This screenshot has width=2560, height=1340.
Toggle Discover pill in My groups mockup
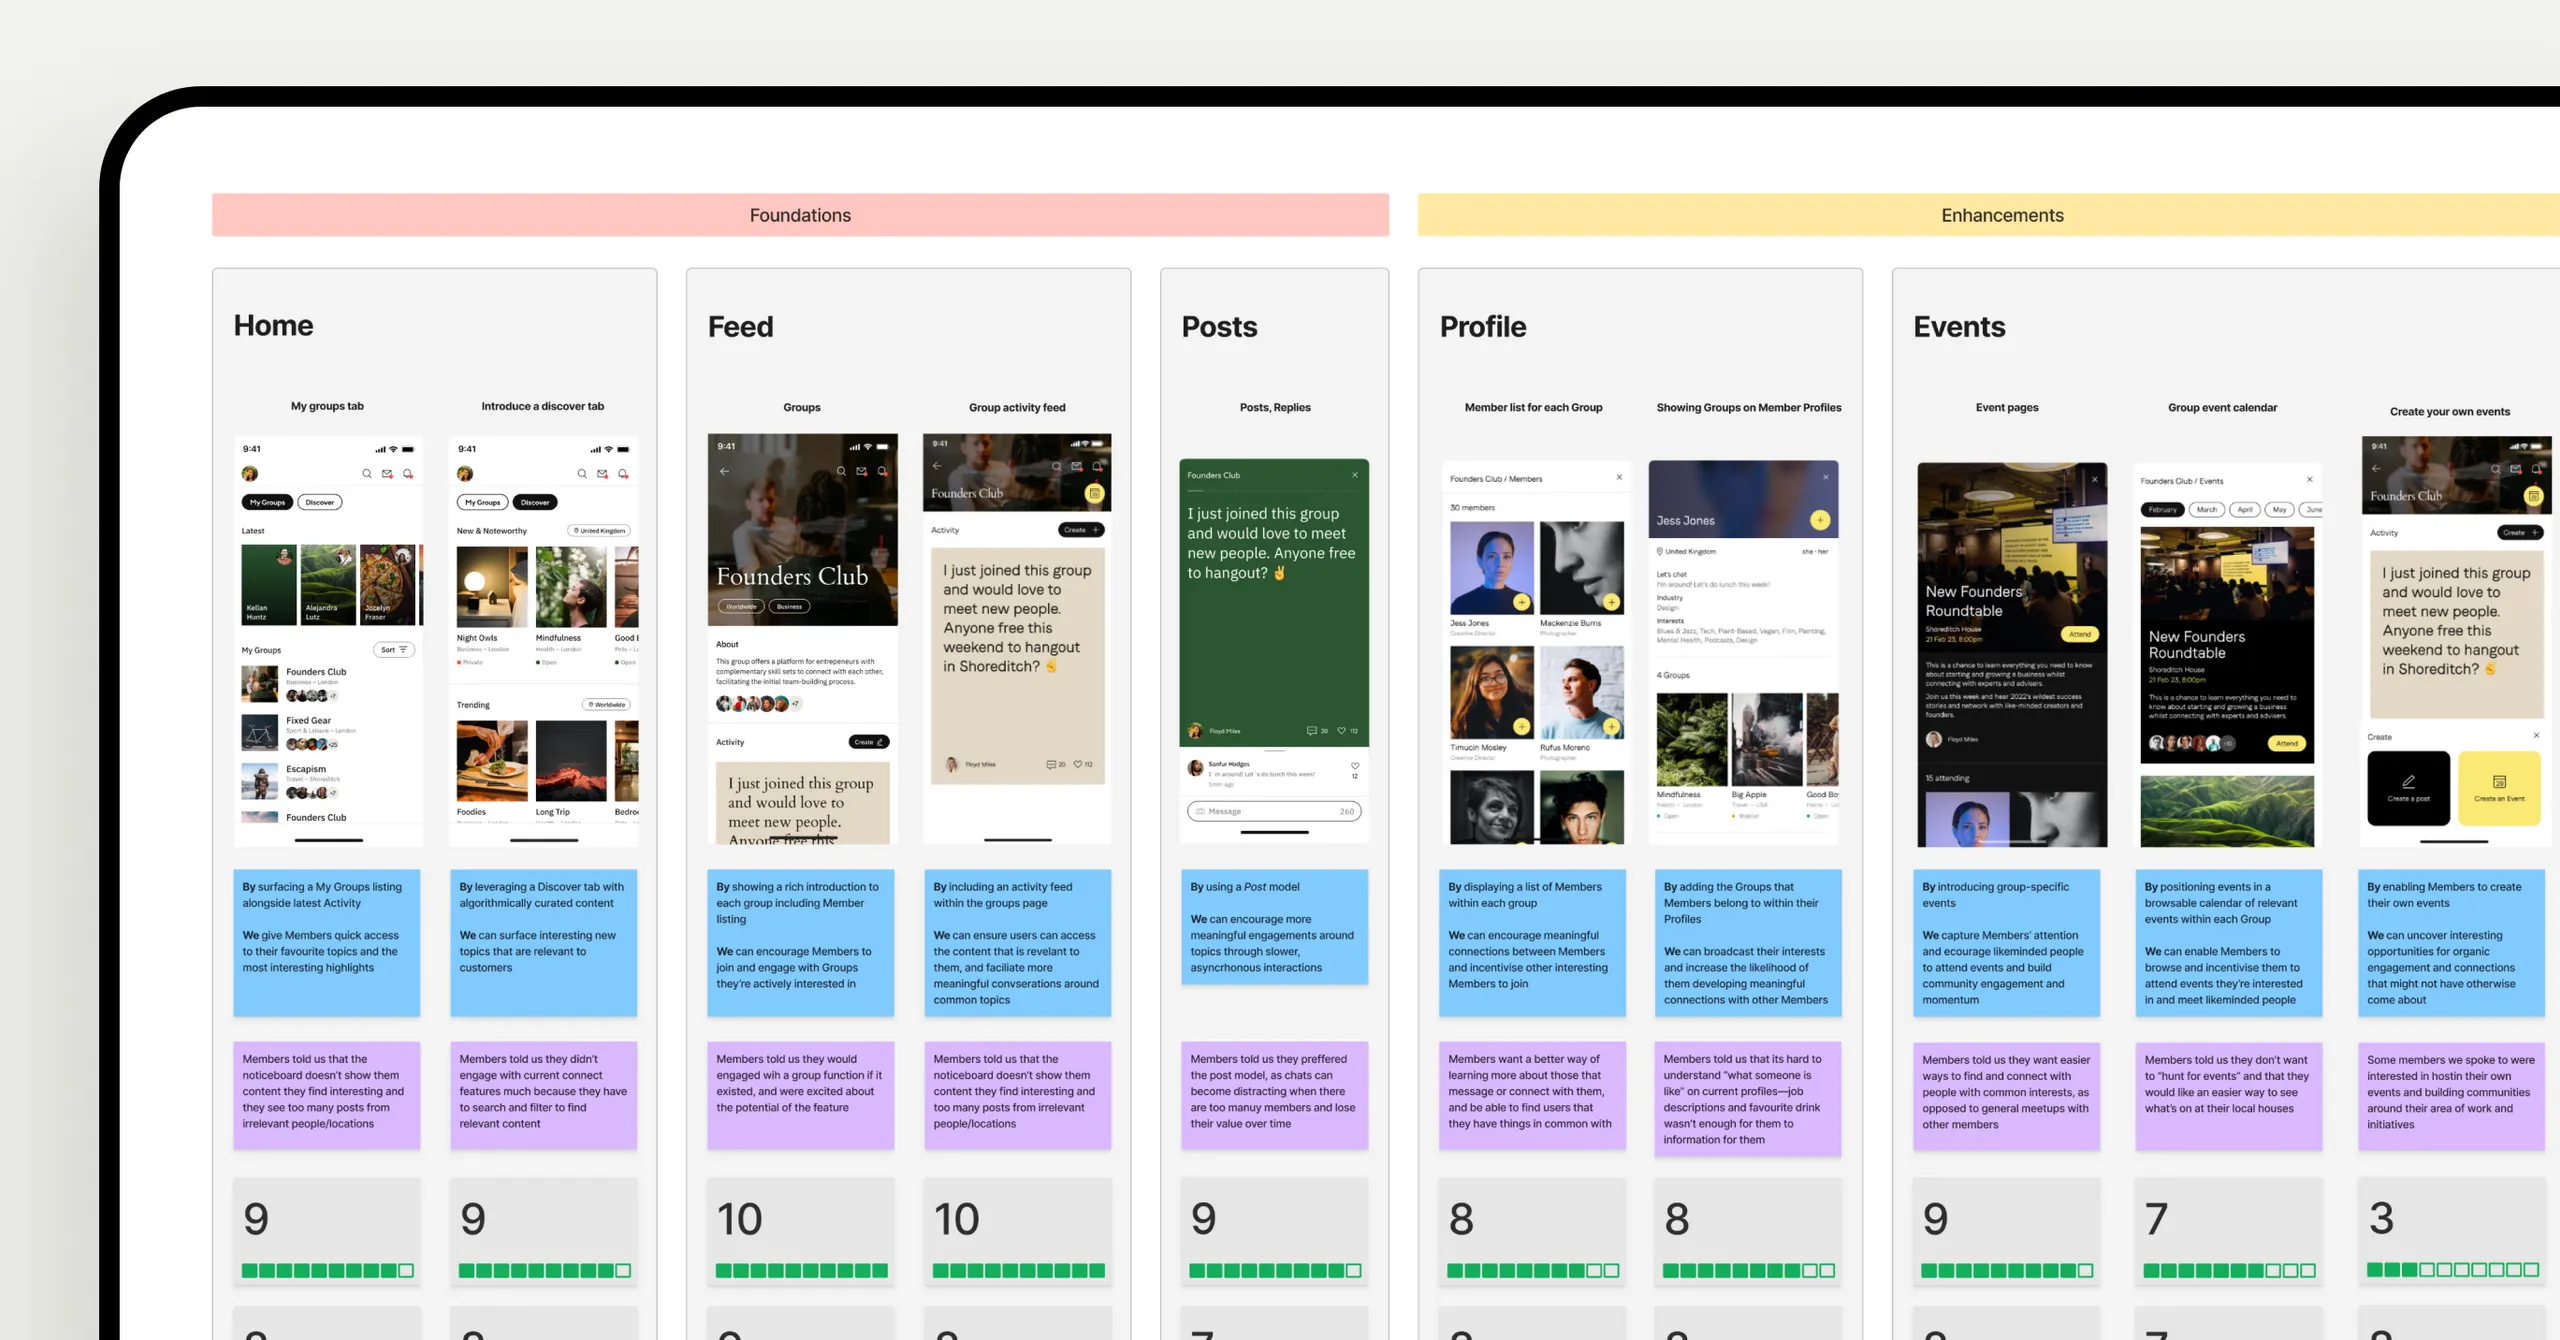tap(320, 502)
